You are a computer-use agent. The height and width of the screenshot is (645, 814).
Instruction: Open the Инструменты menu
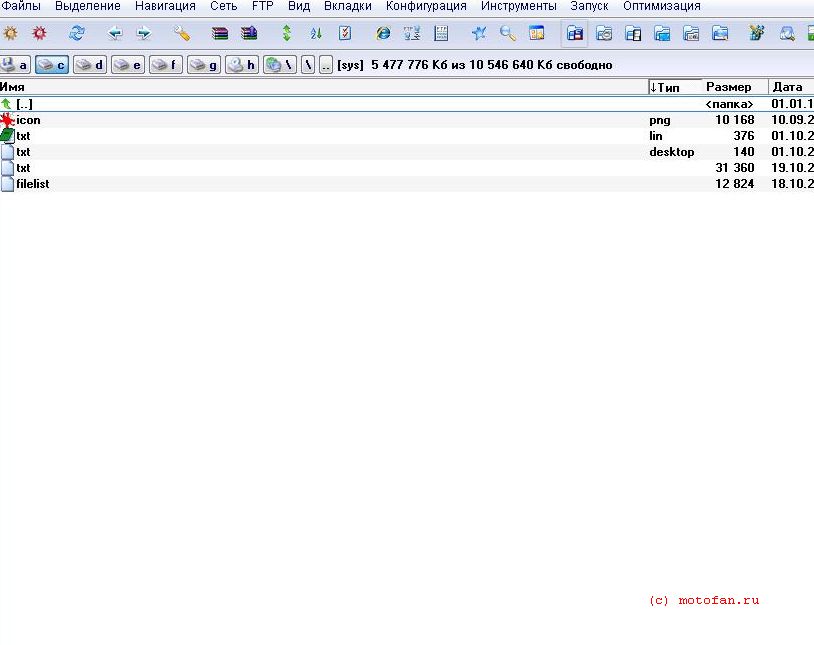519,6
